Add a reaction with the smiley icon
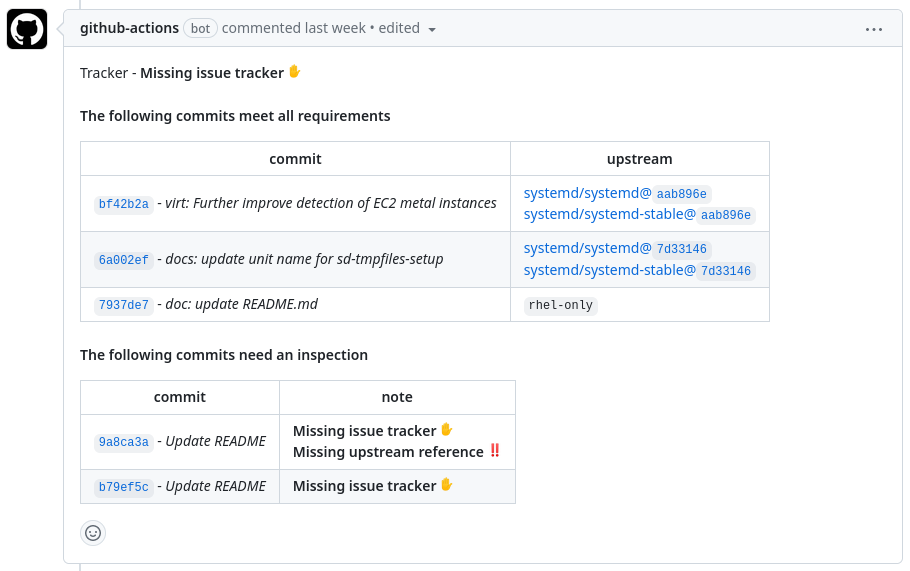 tap(93, 533)
